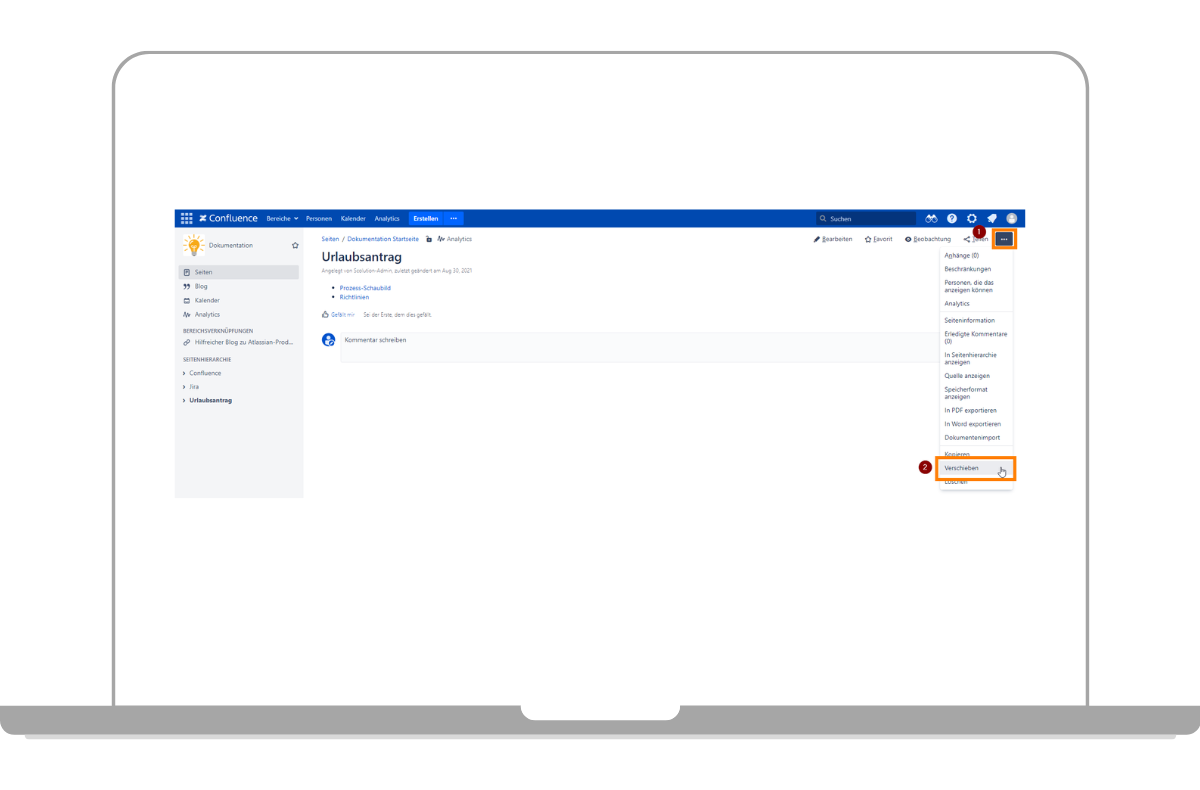The image size is (1200, 790).
Task: Open the app switcher grid icon
Action: point(186,218)
